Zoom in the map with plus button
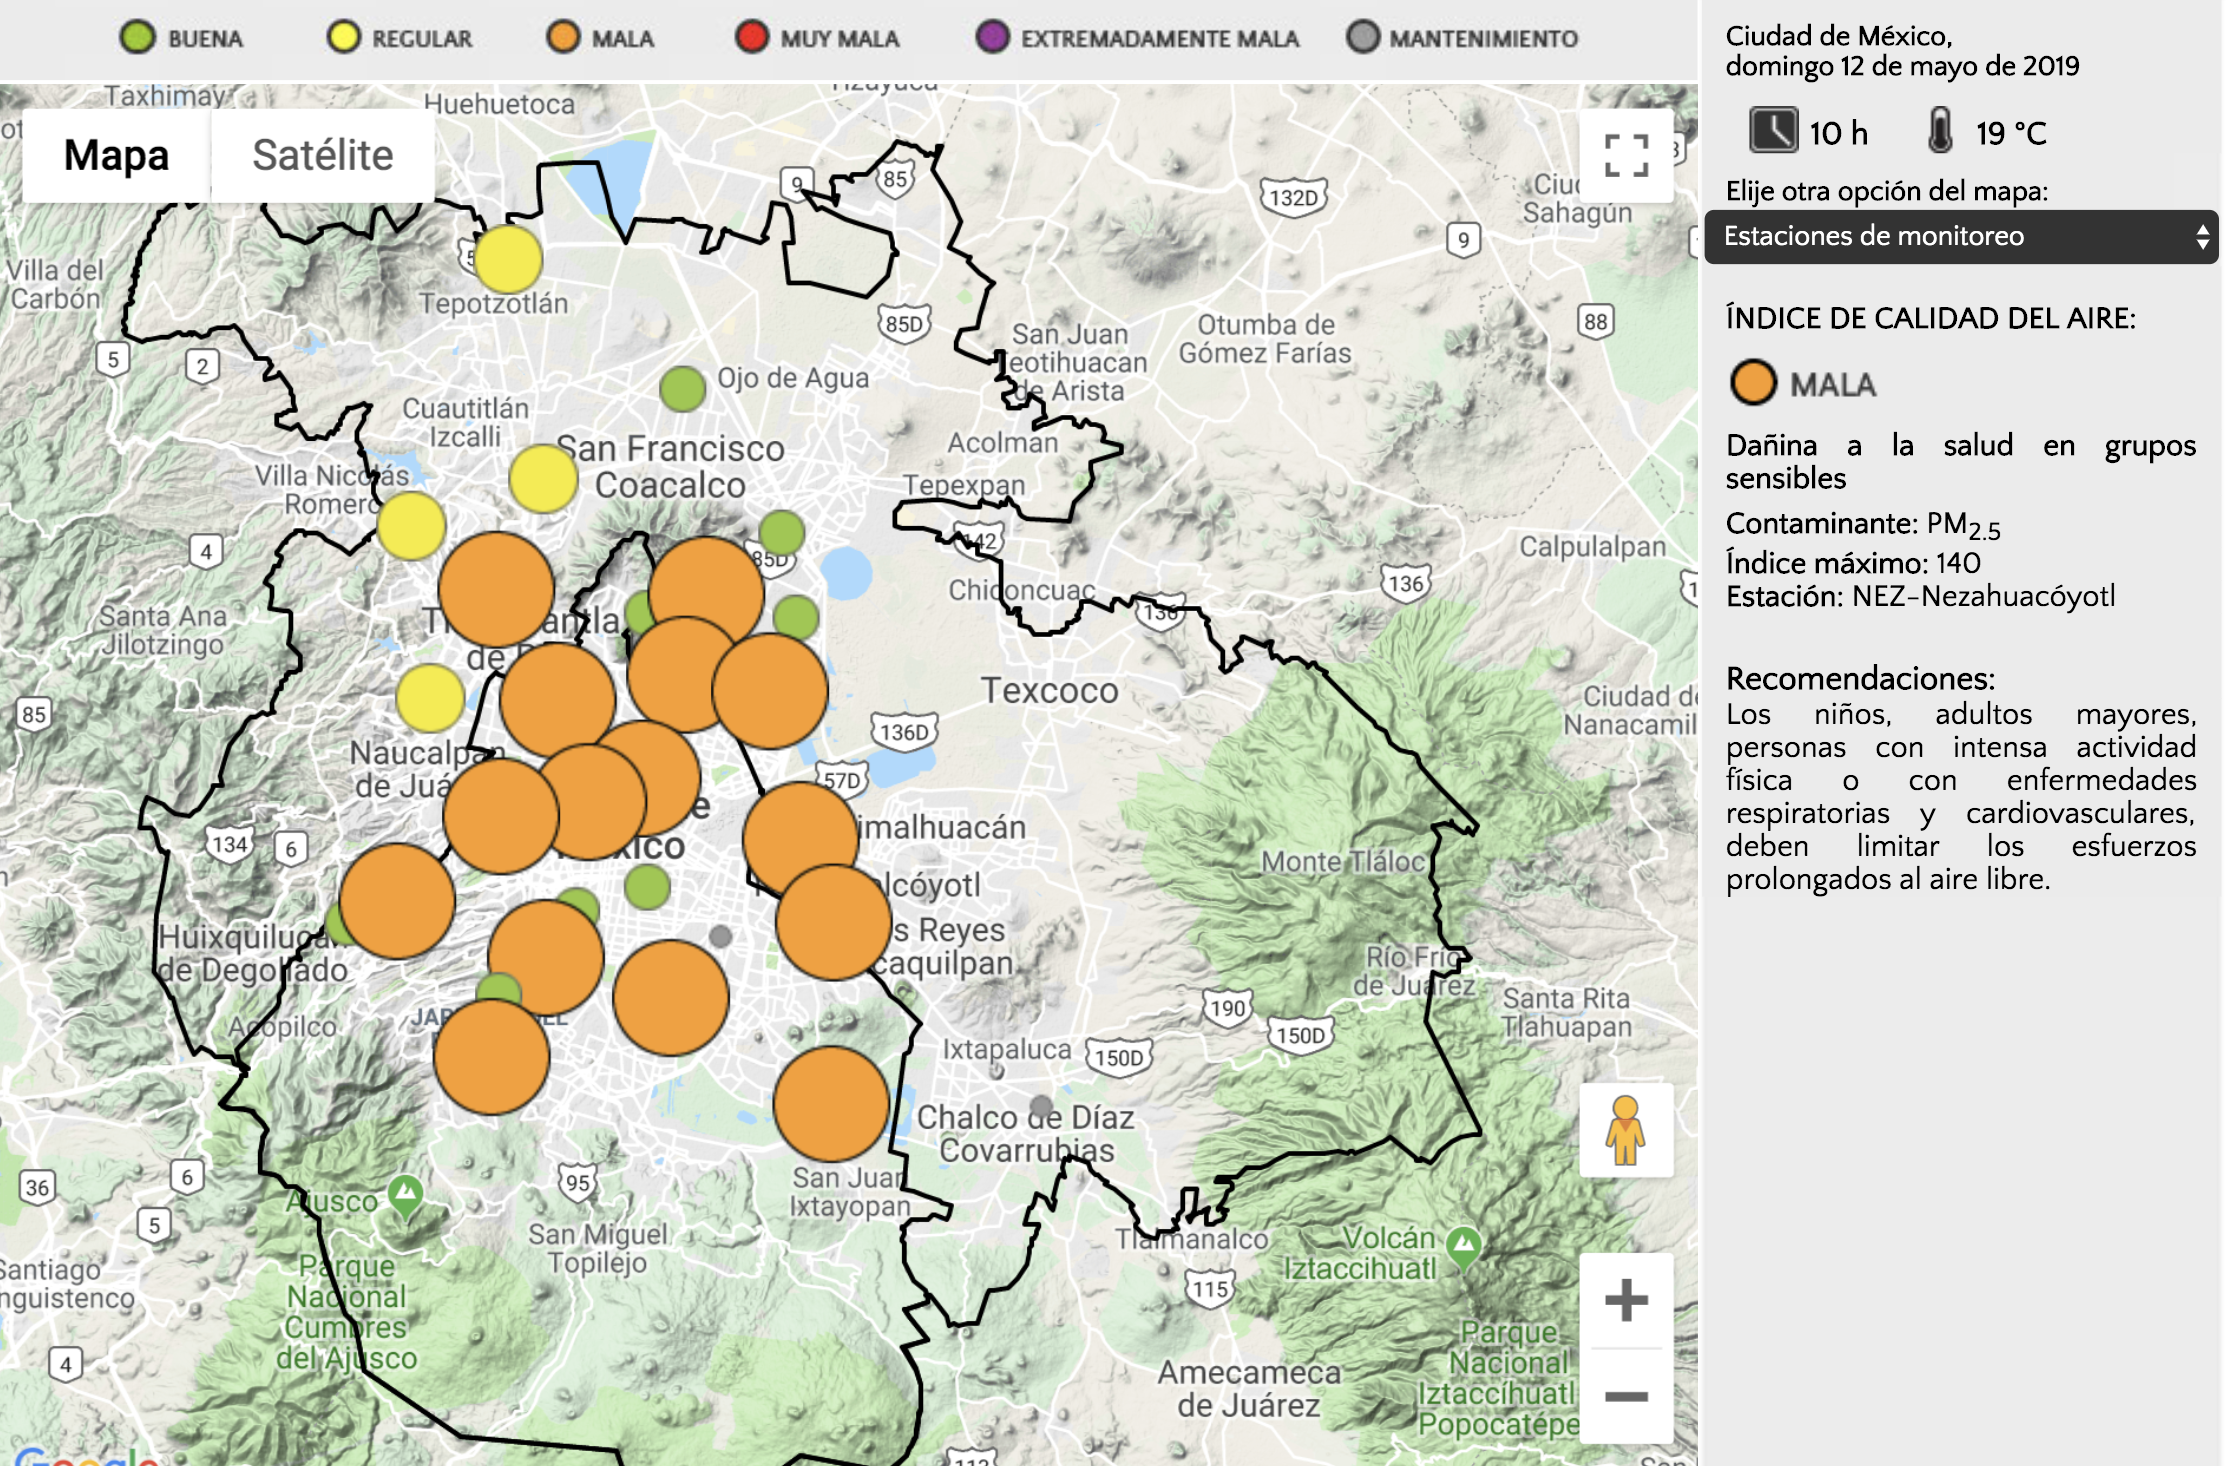2226x1466 pixels. tap(1625, 1300)
